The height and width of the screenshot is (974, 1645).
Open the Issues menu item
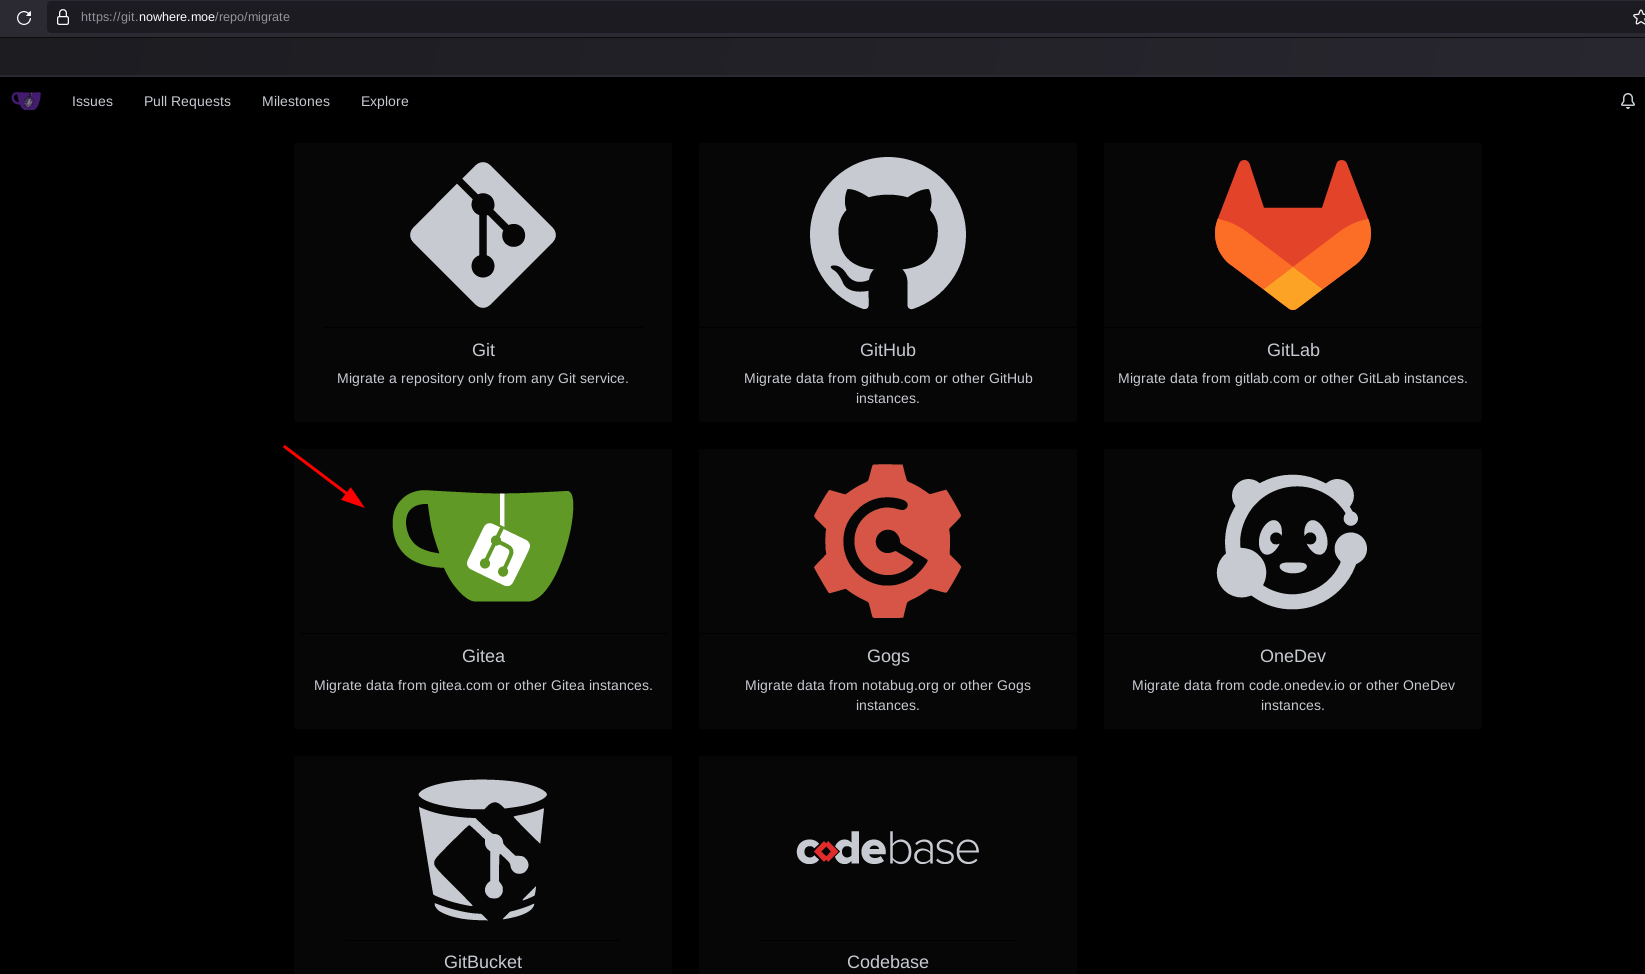[92, 101]
